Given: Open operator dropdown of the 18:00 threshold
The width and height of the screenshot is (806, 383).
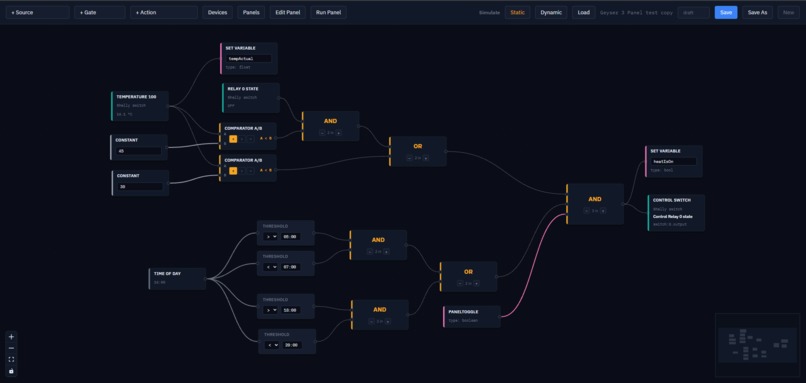Looking at the screenshot, I should click(x=270, y=311).
